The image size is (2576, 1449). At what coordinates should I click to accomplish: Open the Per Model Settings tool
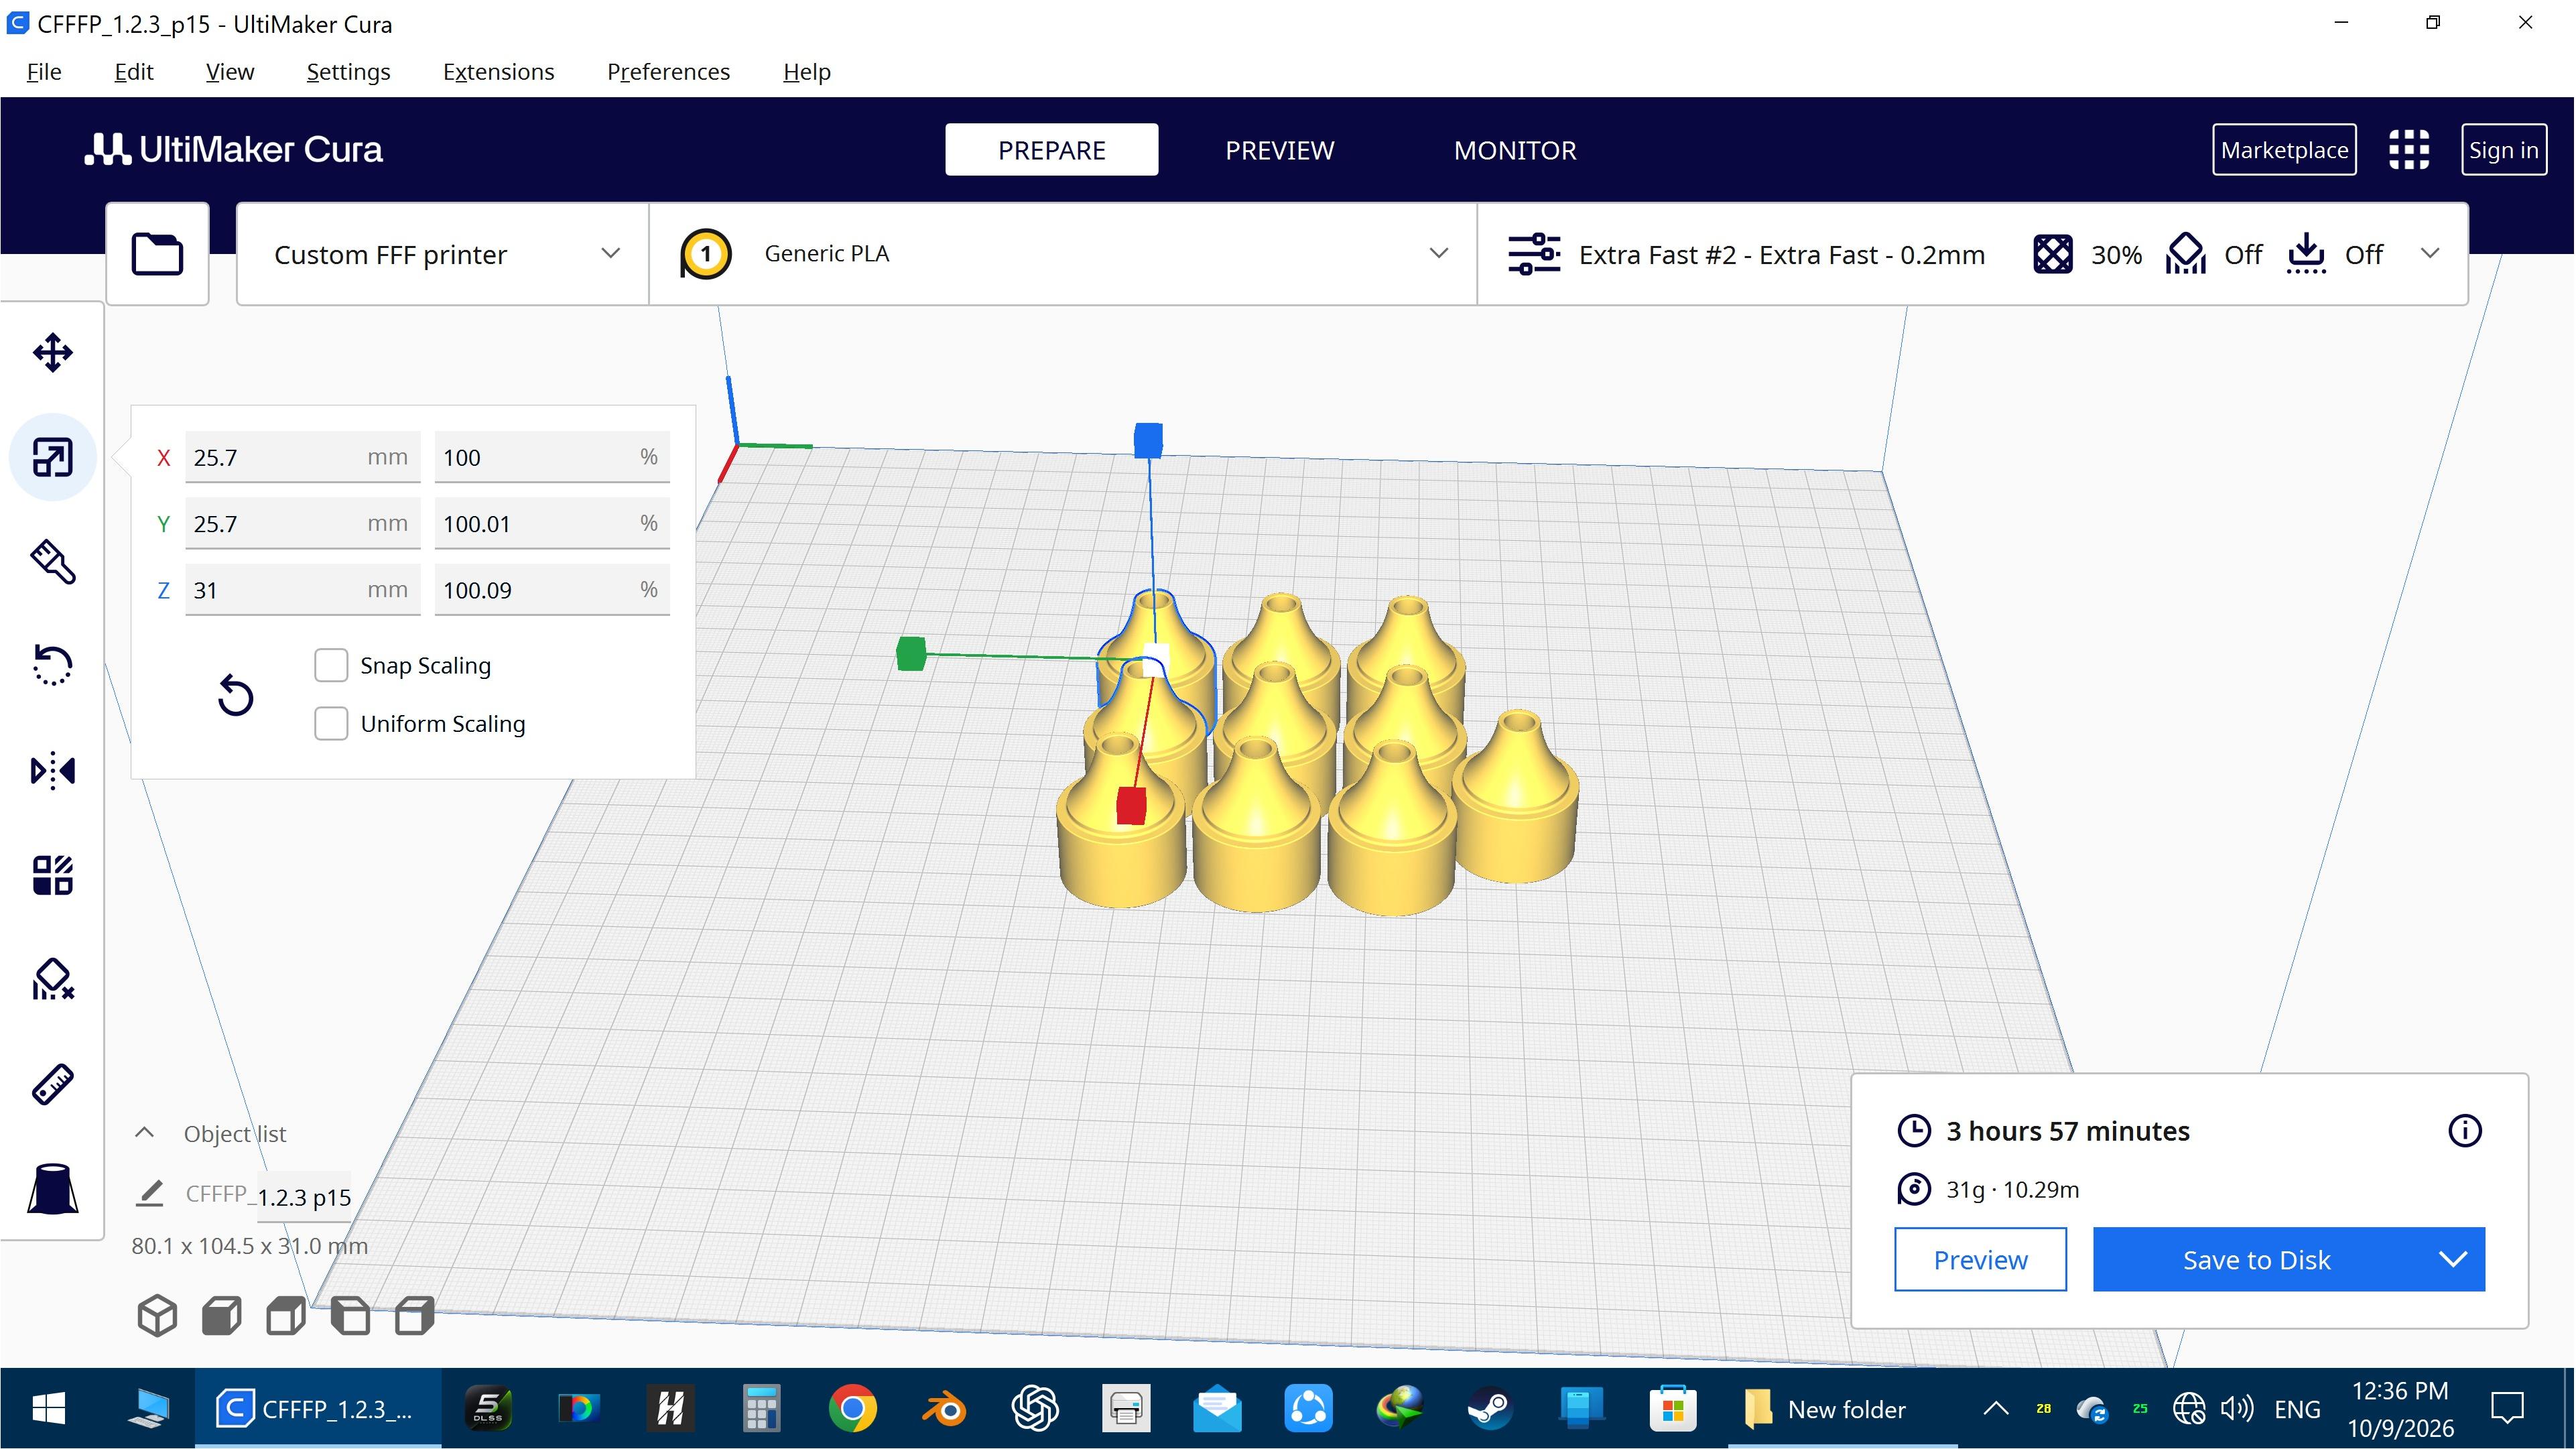(x=52, y=875)
